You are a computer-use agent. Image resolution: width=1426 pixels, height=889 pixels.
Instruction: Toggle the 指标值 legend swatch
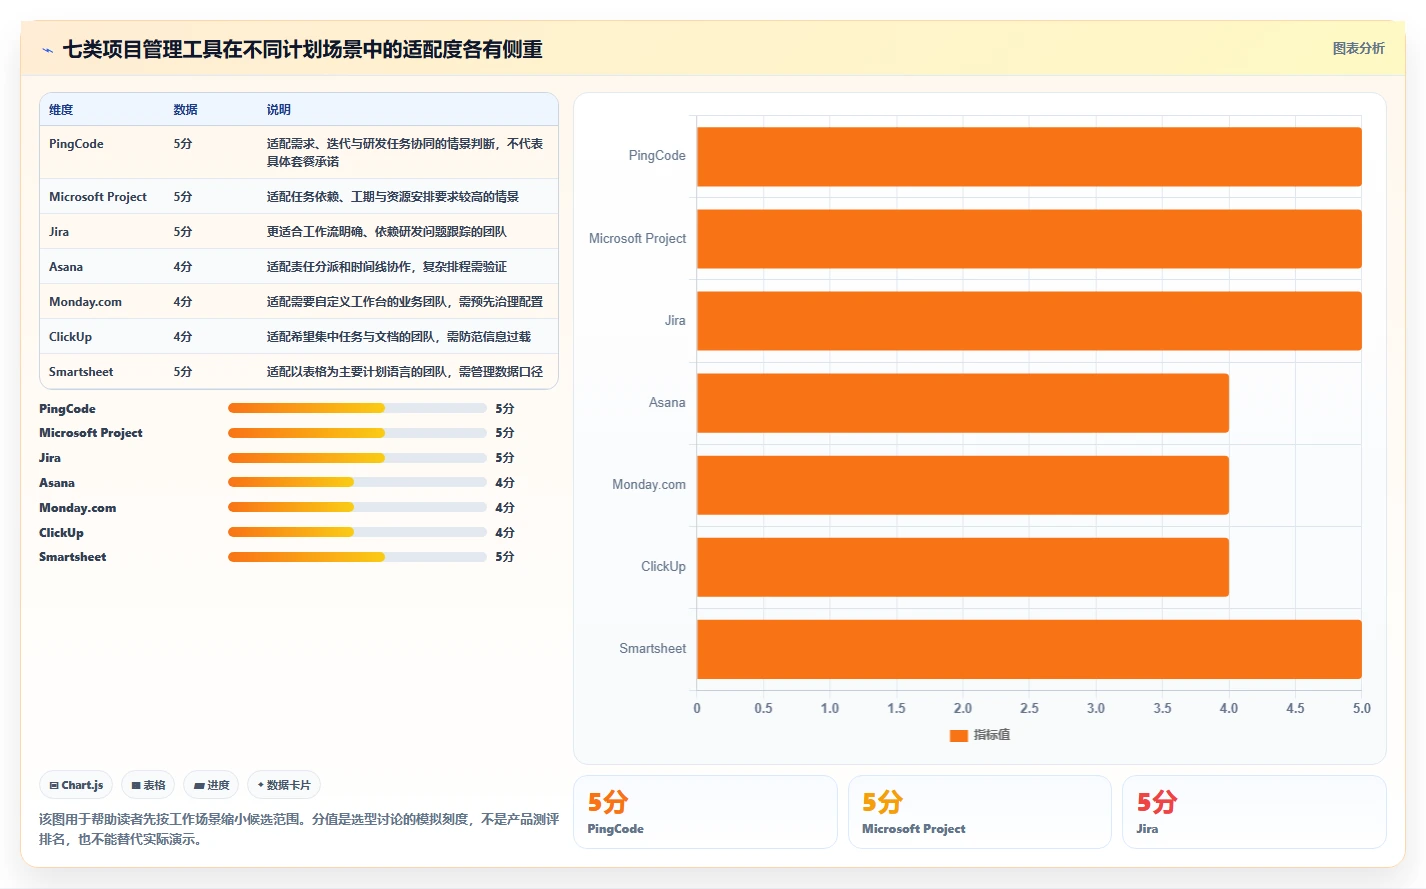click(x=958, y=735)
